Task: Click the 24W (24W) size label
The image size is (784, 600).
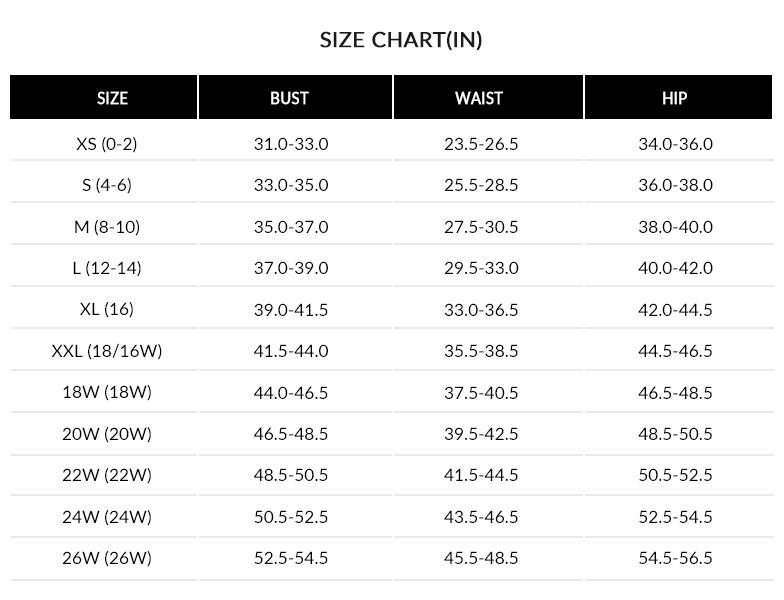Action: point(106,517)
